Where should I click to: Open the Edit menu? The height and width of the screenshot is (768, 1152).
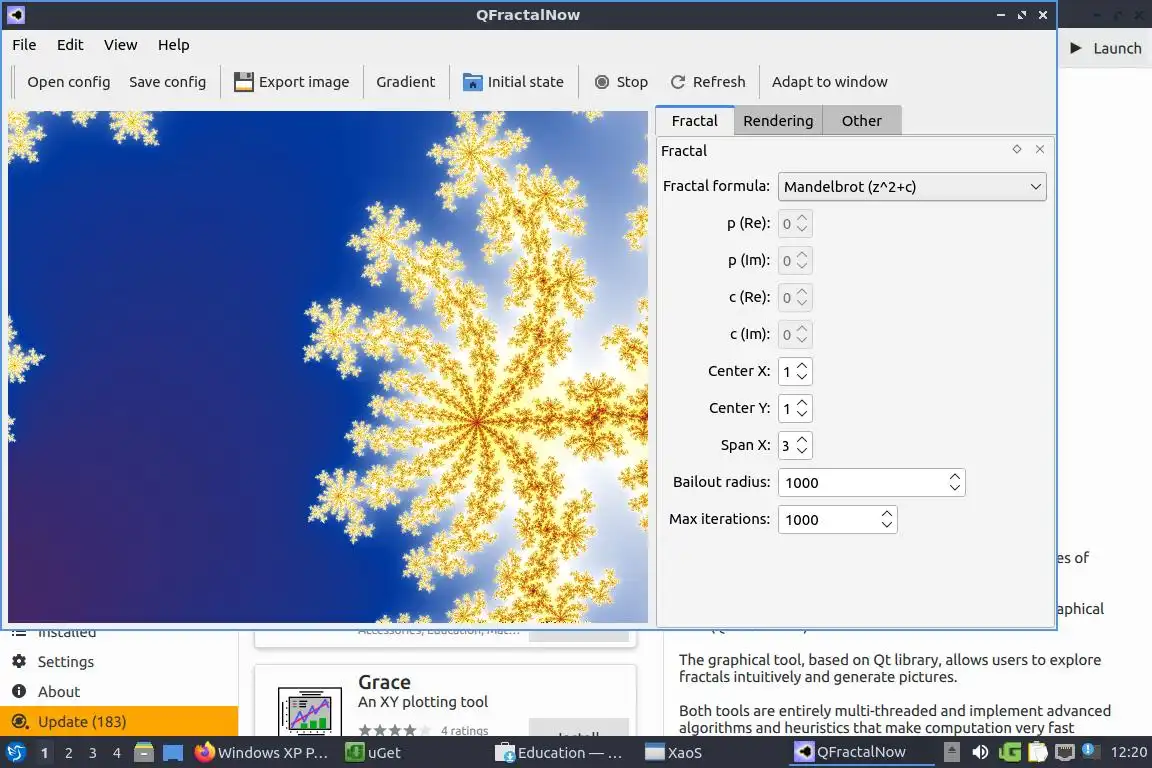70,45
